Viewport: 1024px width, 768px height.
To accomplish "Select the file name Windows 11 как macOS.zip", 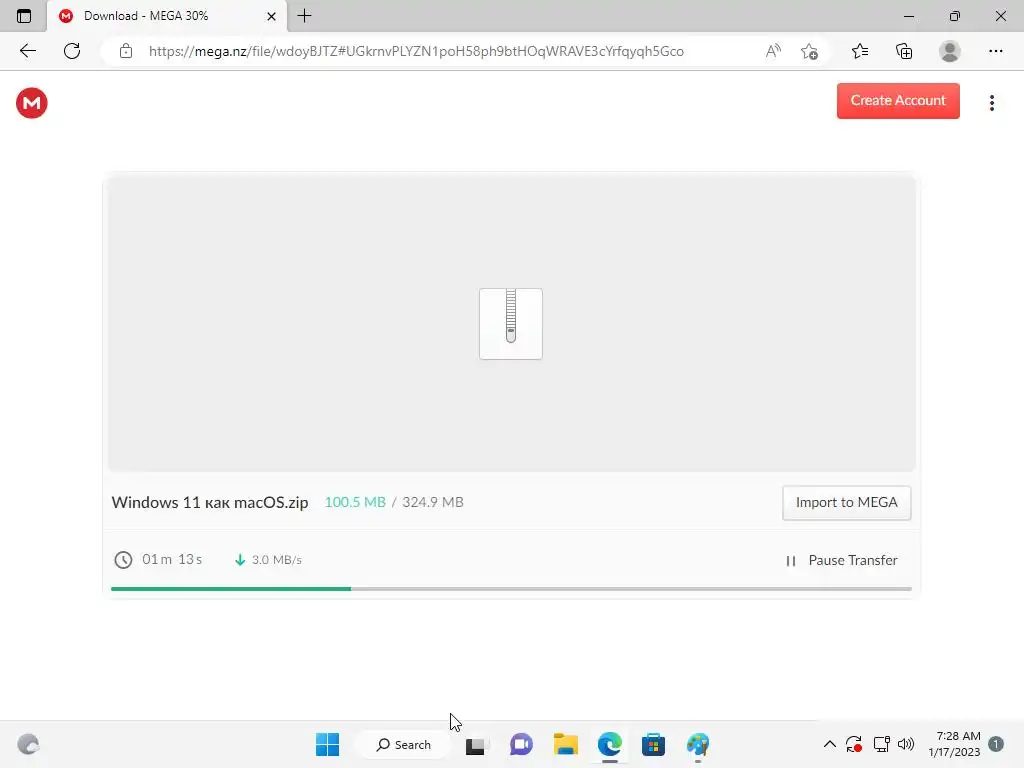I will coord(210,502).
